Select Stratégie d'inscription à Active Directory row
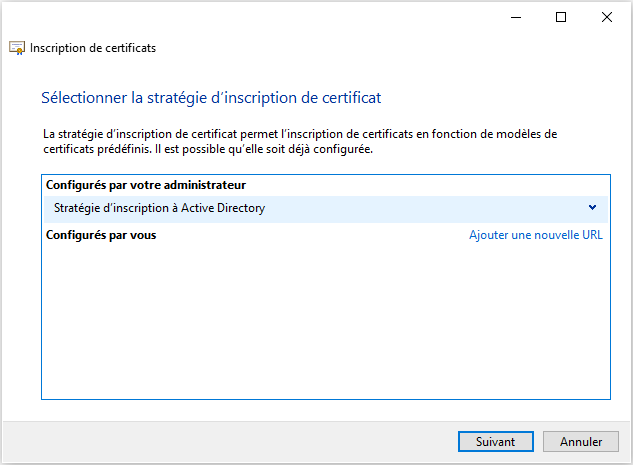Image resolution: width=633 pixels, height=465 pixels. [300, 208]
